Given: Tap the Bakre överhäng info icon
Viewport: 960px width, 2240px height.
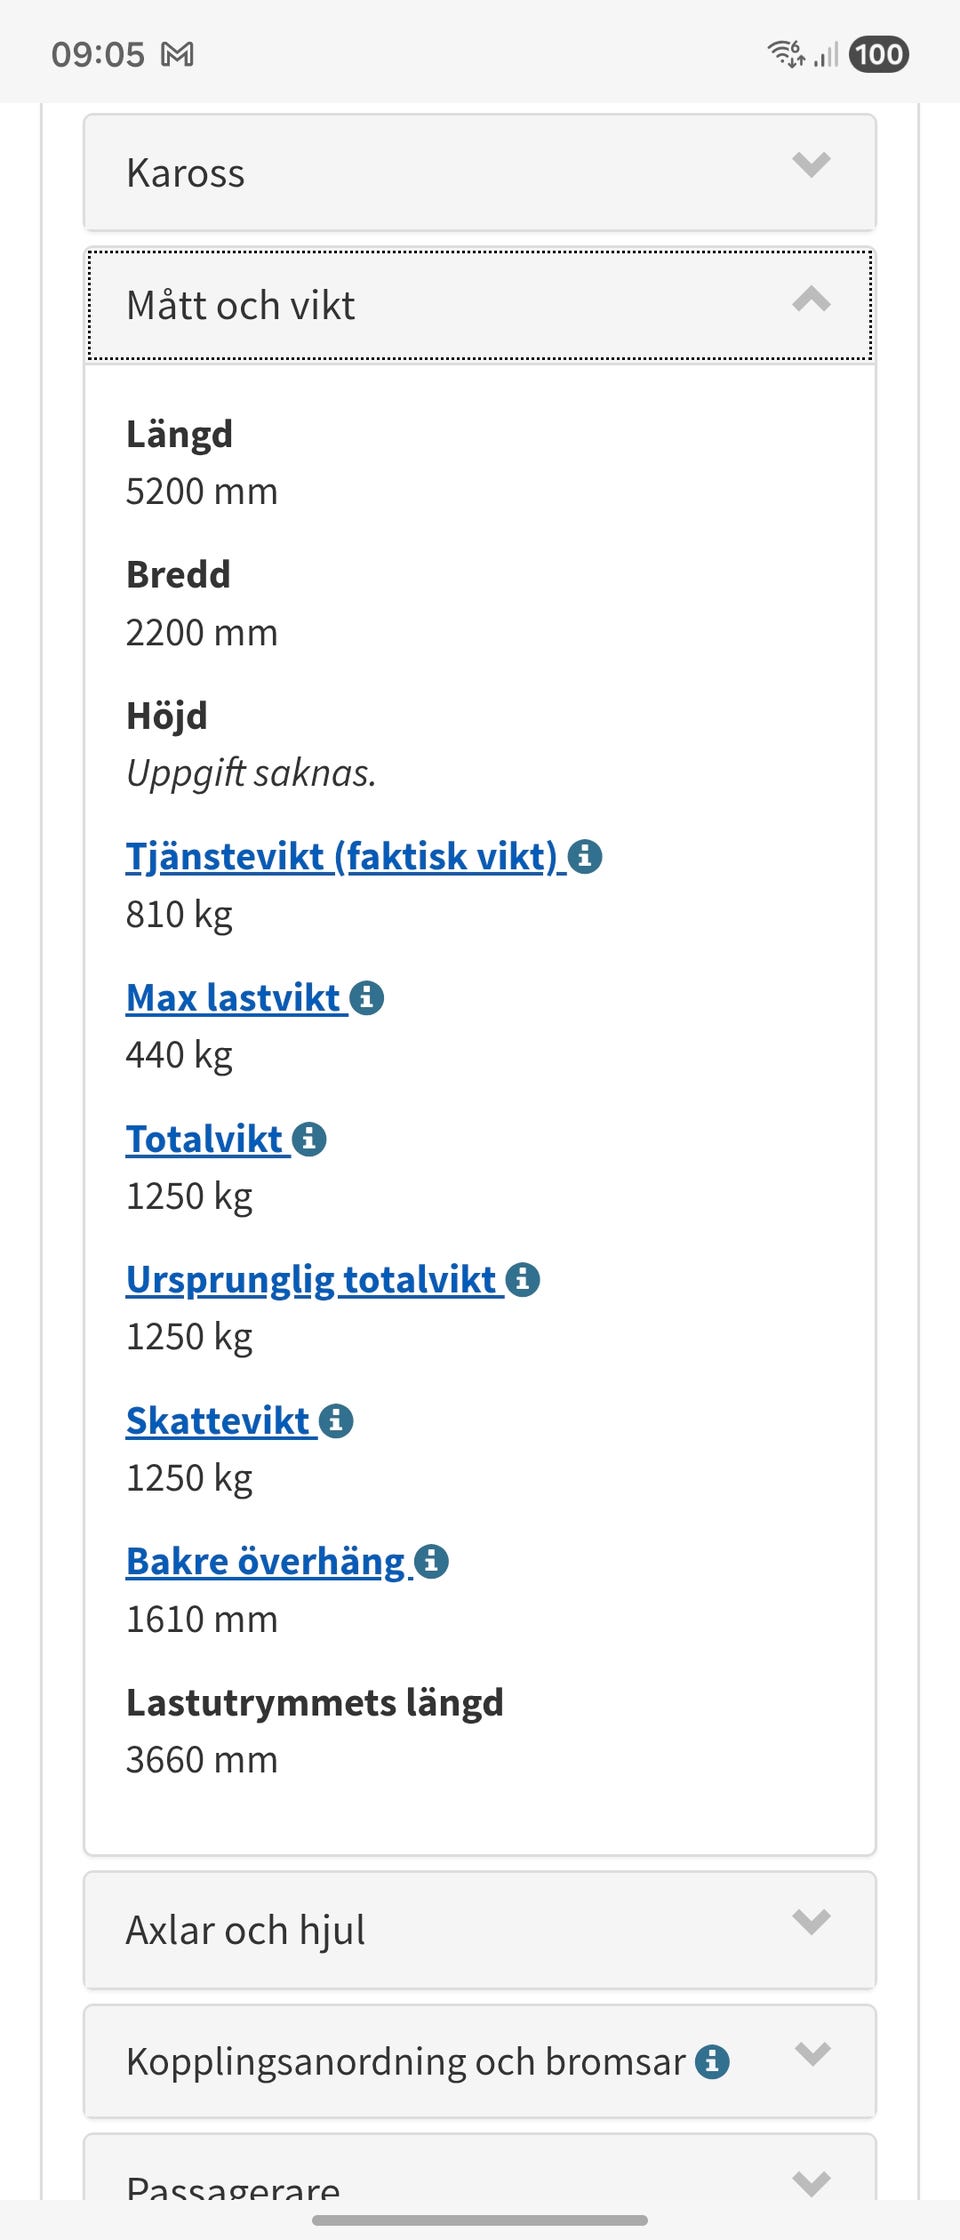Looking at the screenshot, I should click(431, 1561).
